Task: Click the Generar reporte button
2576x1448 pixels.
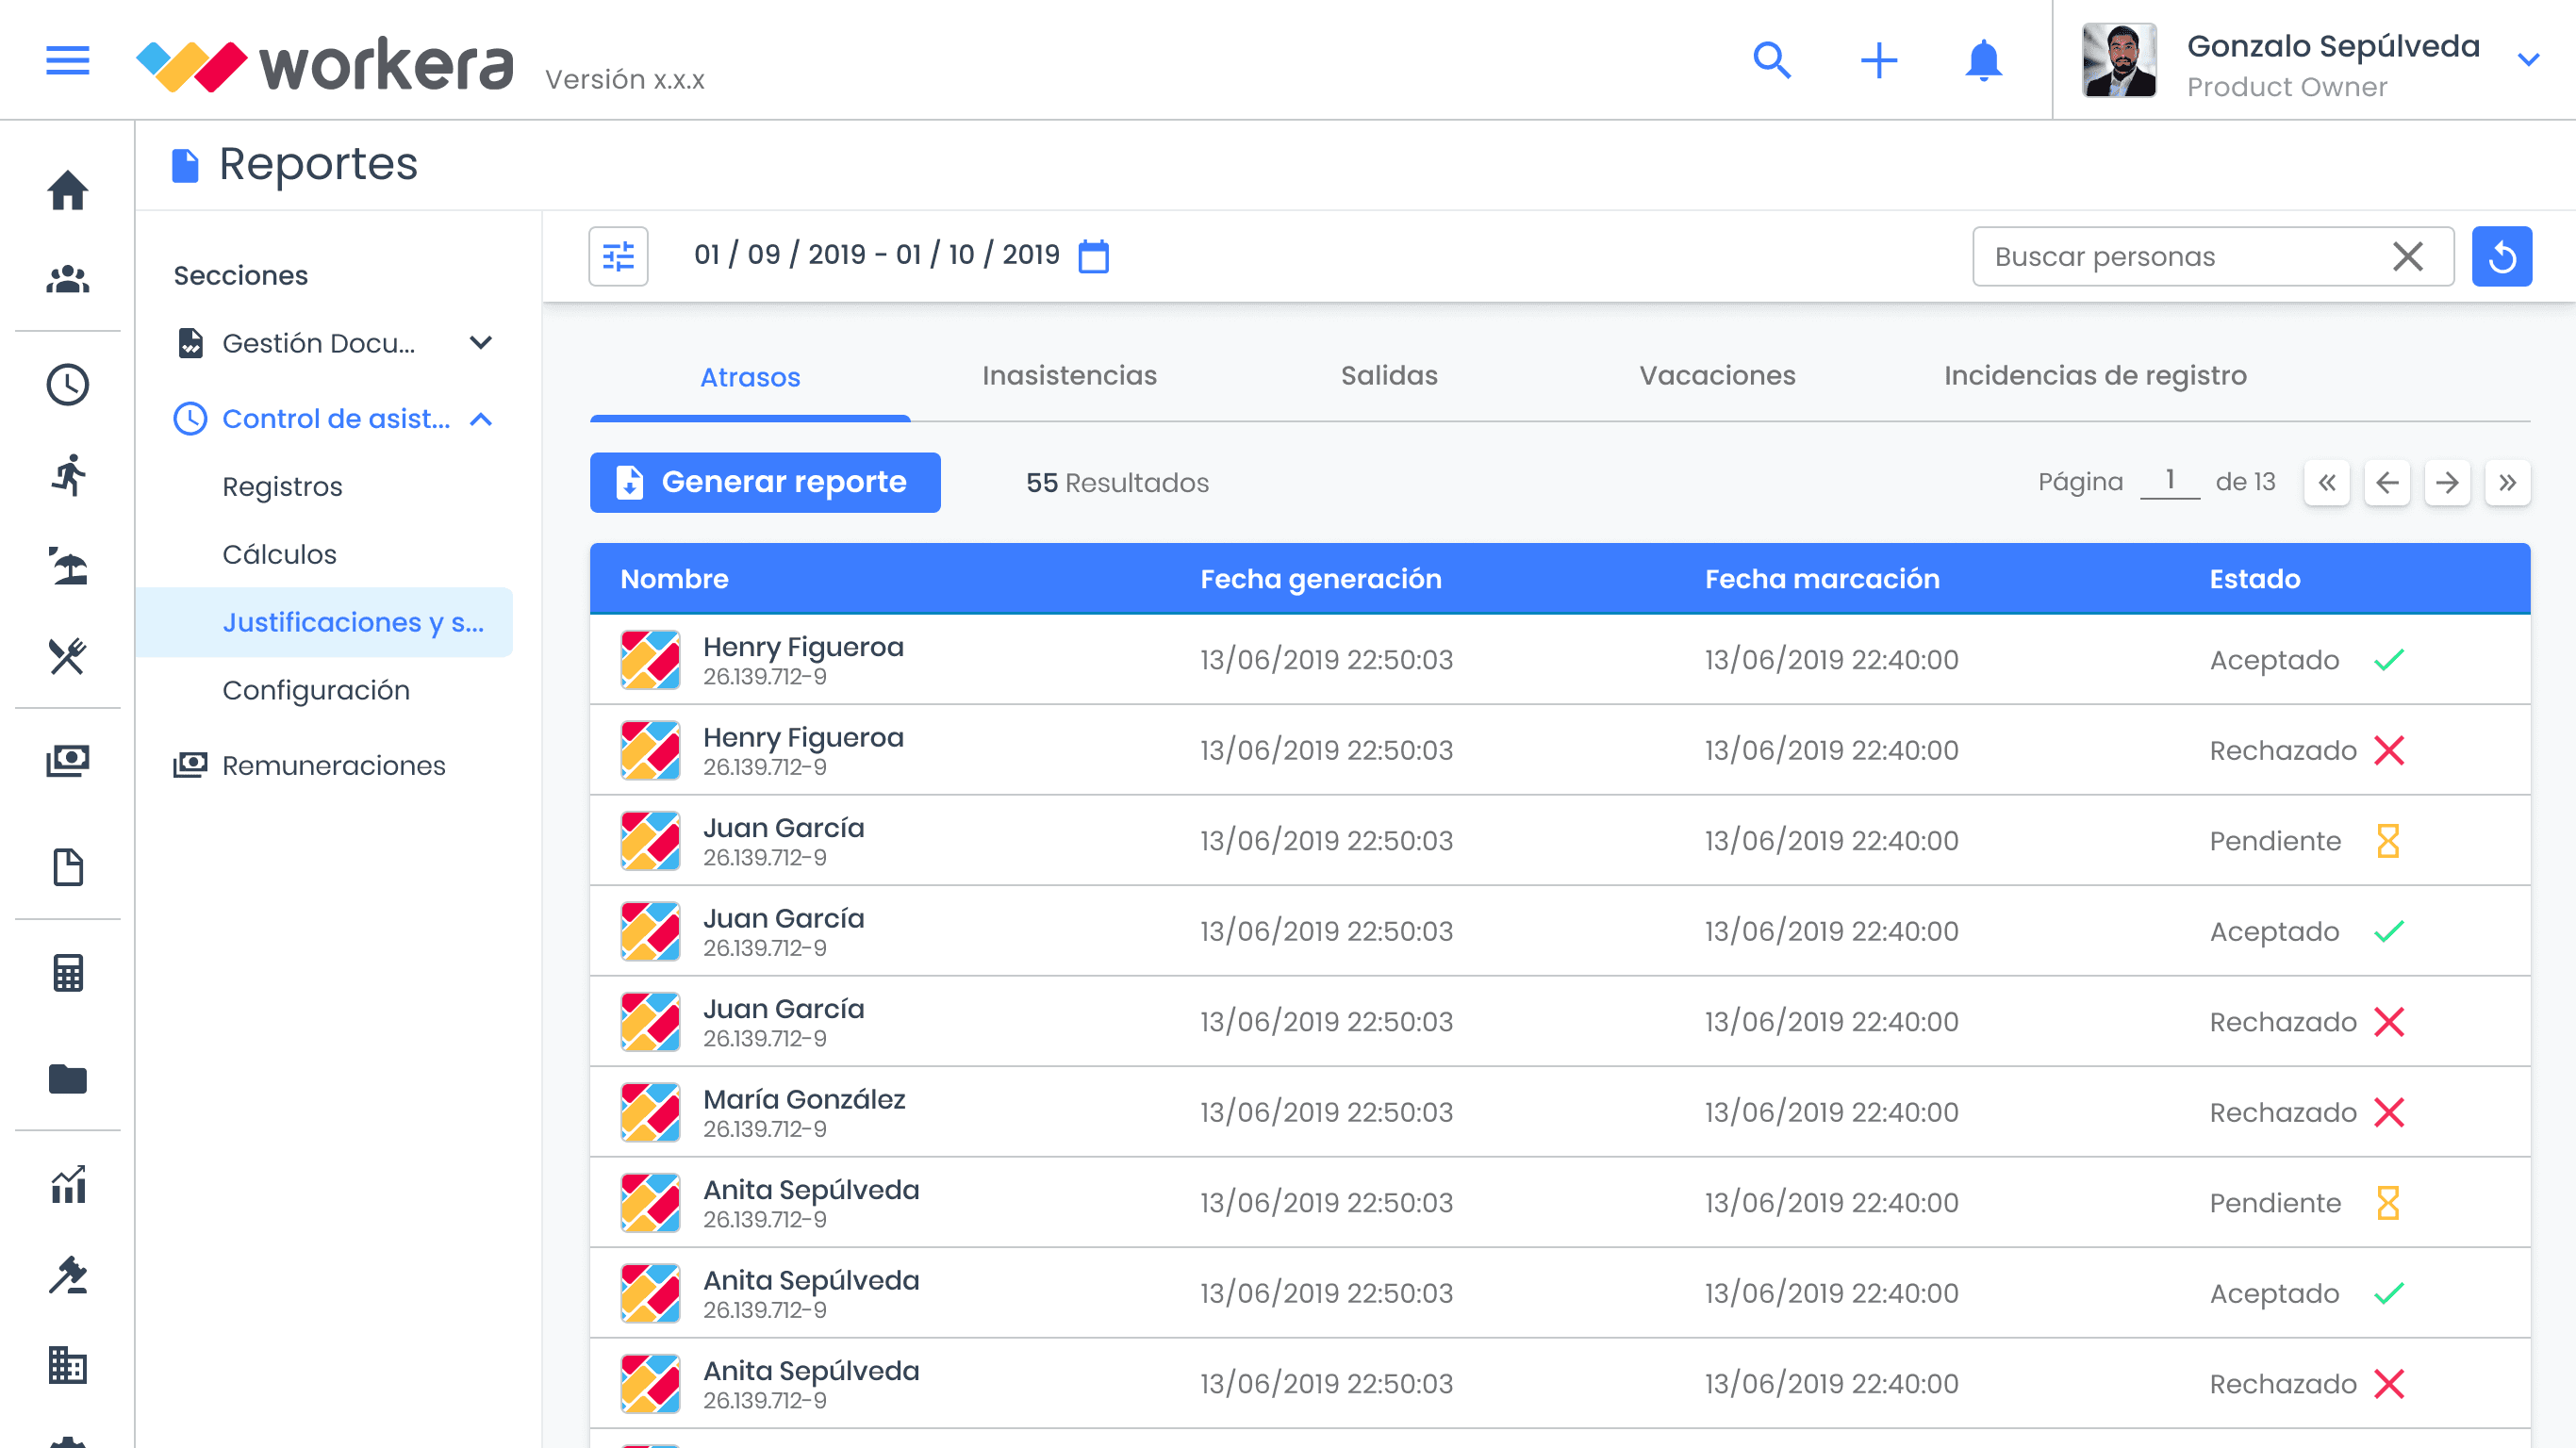Action: click(765, 482)
